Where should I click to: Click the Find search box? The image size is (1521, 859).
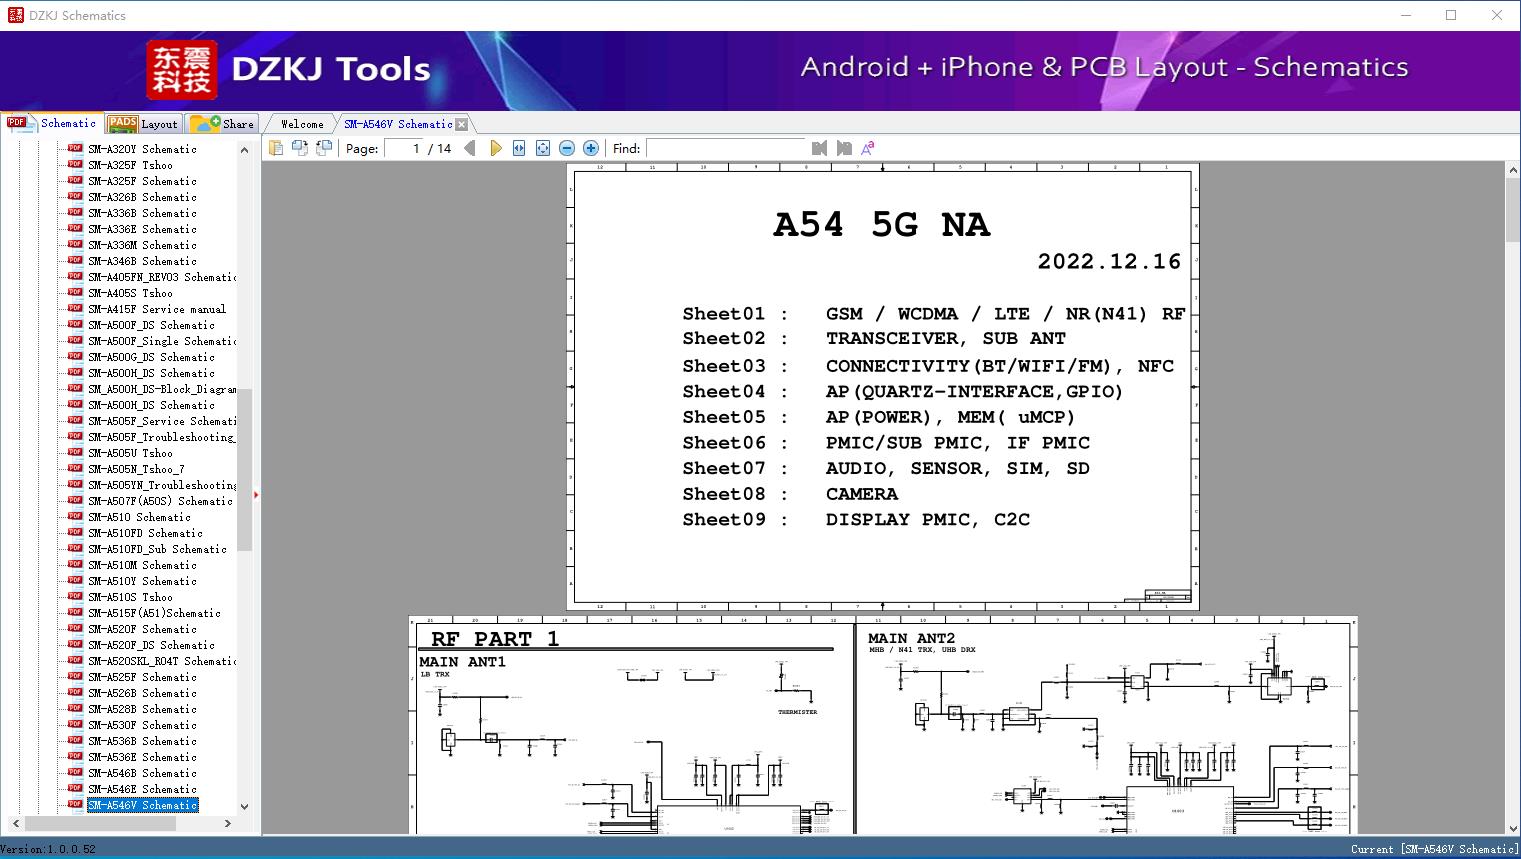[726, 148]
